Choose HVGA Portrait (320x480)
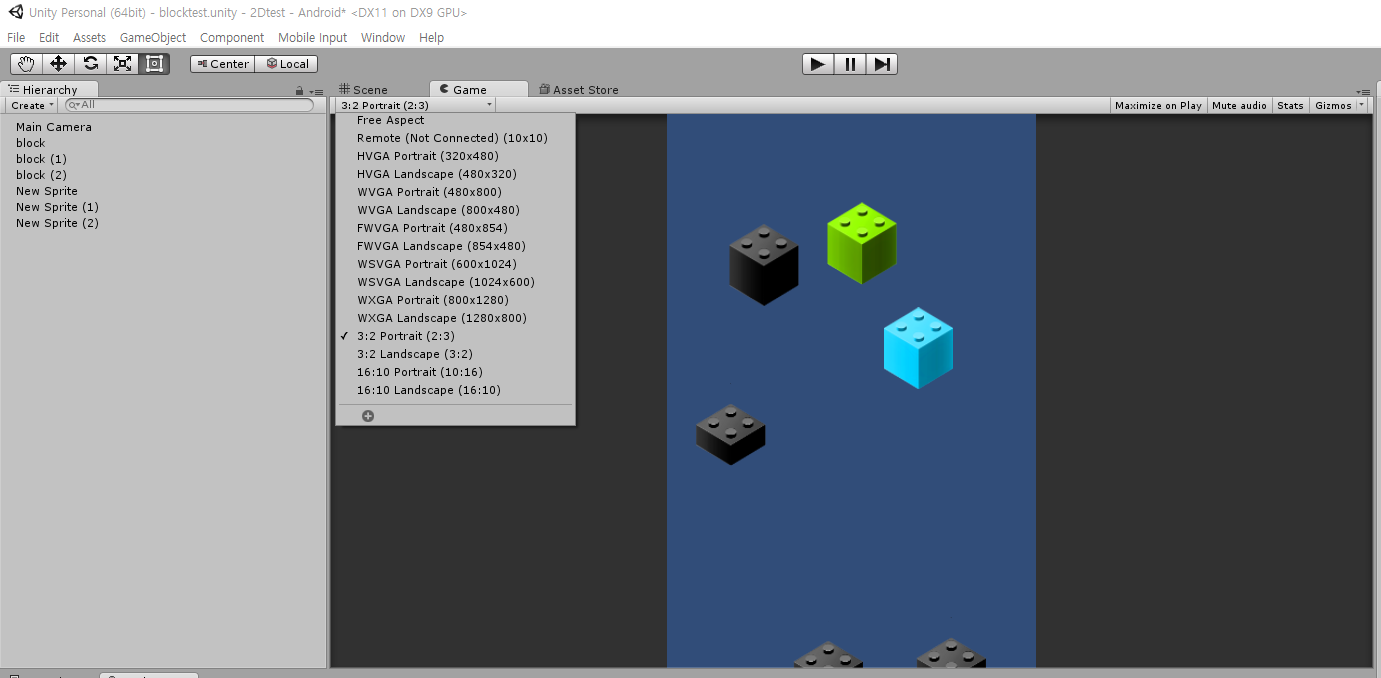 [455, 156]
